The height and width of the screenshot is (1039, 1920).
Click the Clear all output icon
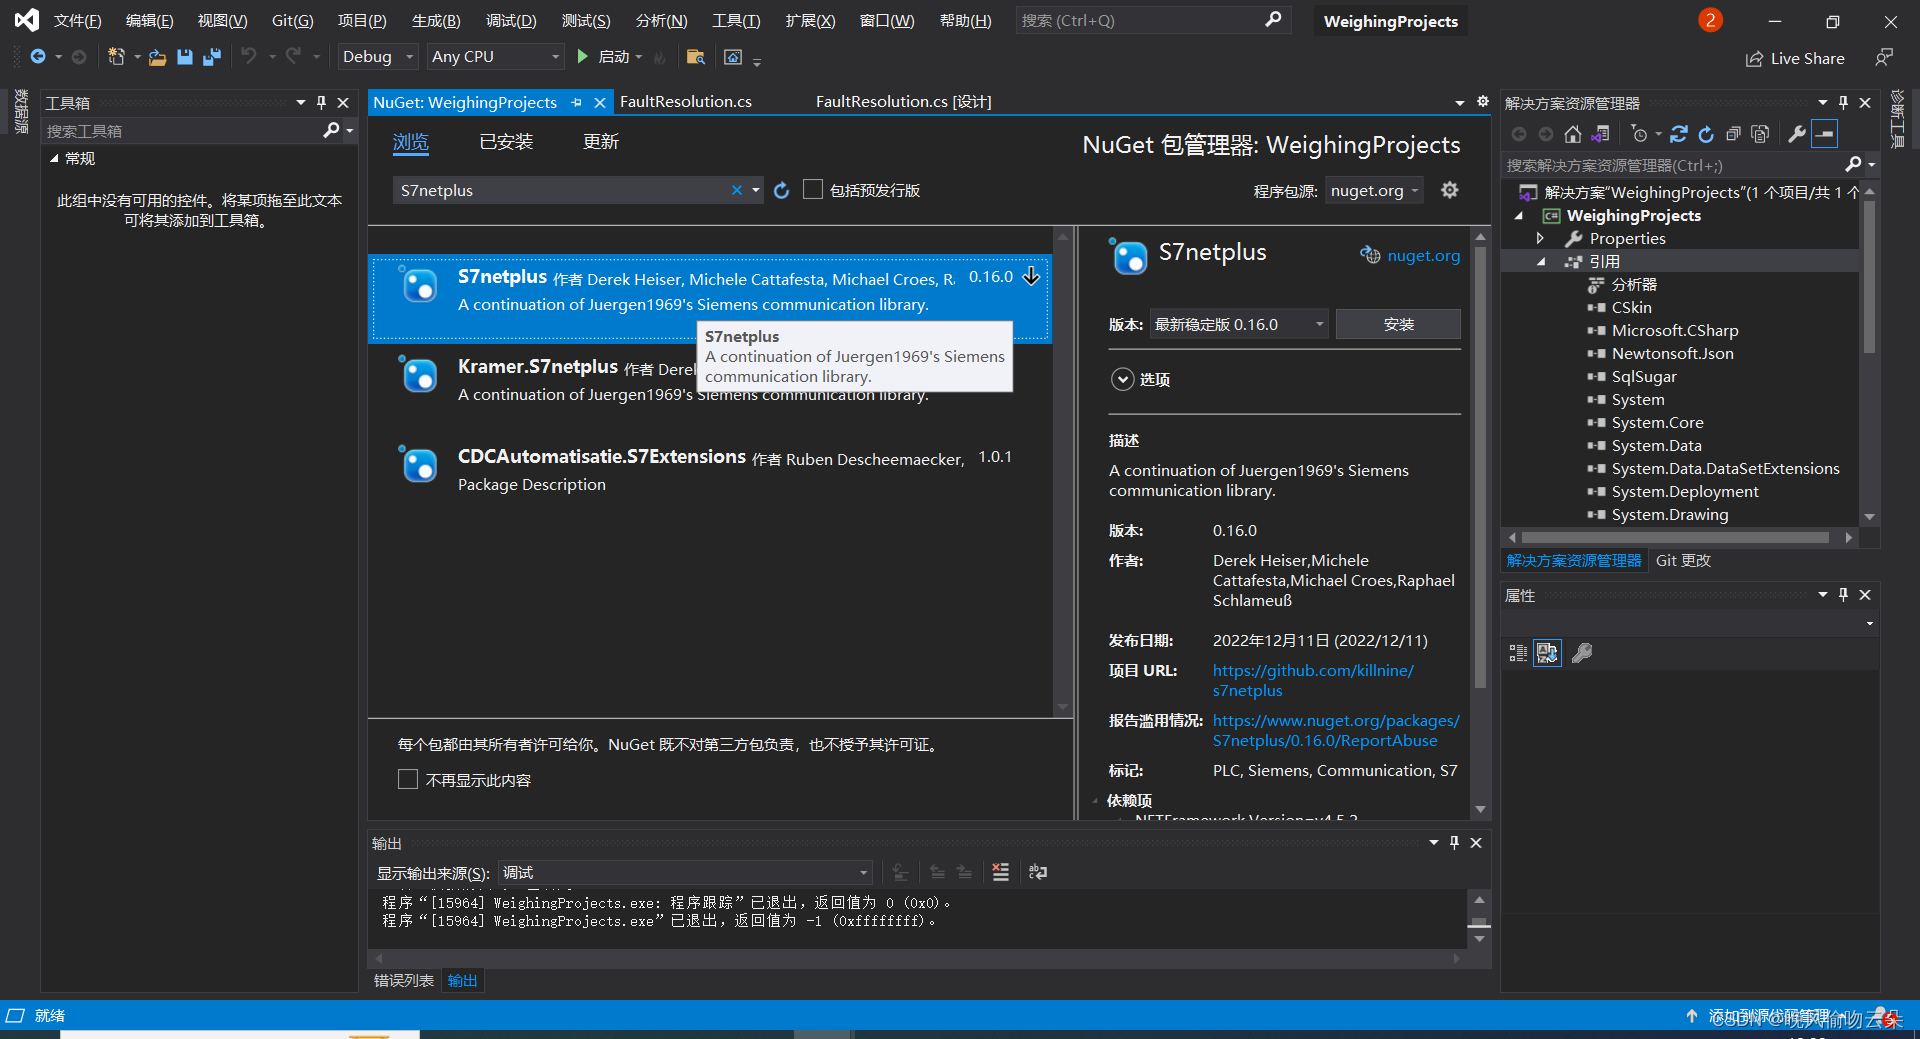pos(1000,872)
